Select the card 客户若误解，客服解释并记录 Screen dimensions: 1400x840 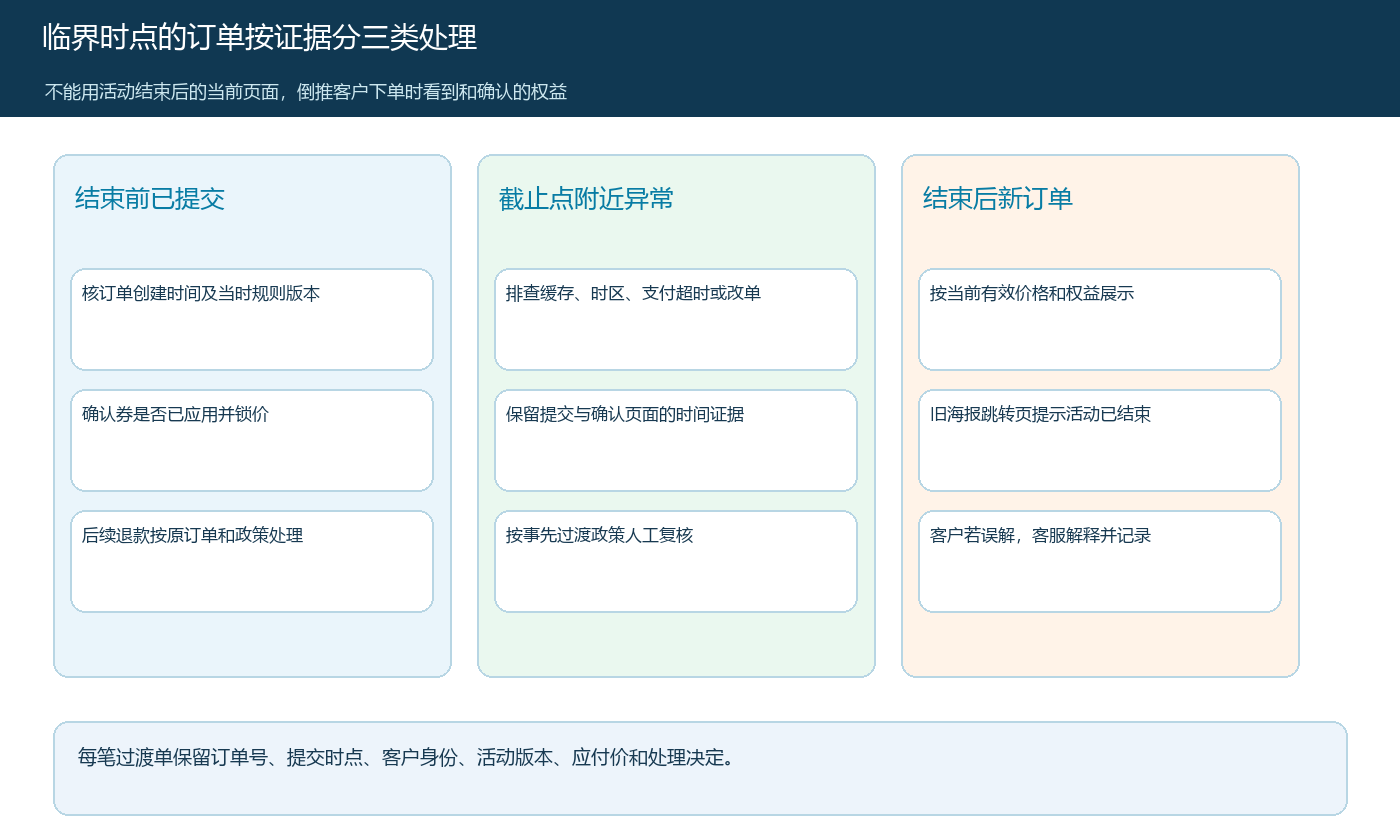(1100, 561)
